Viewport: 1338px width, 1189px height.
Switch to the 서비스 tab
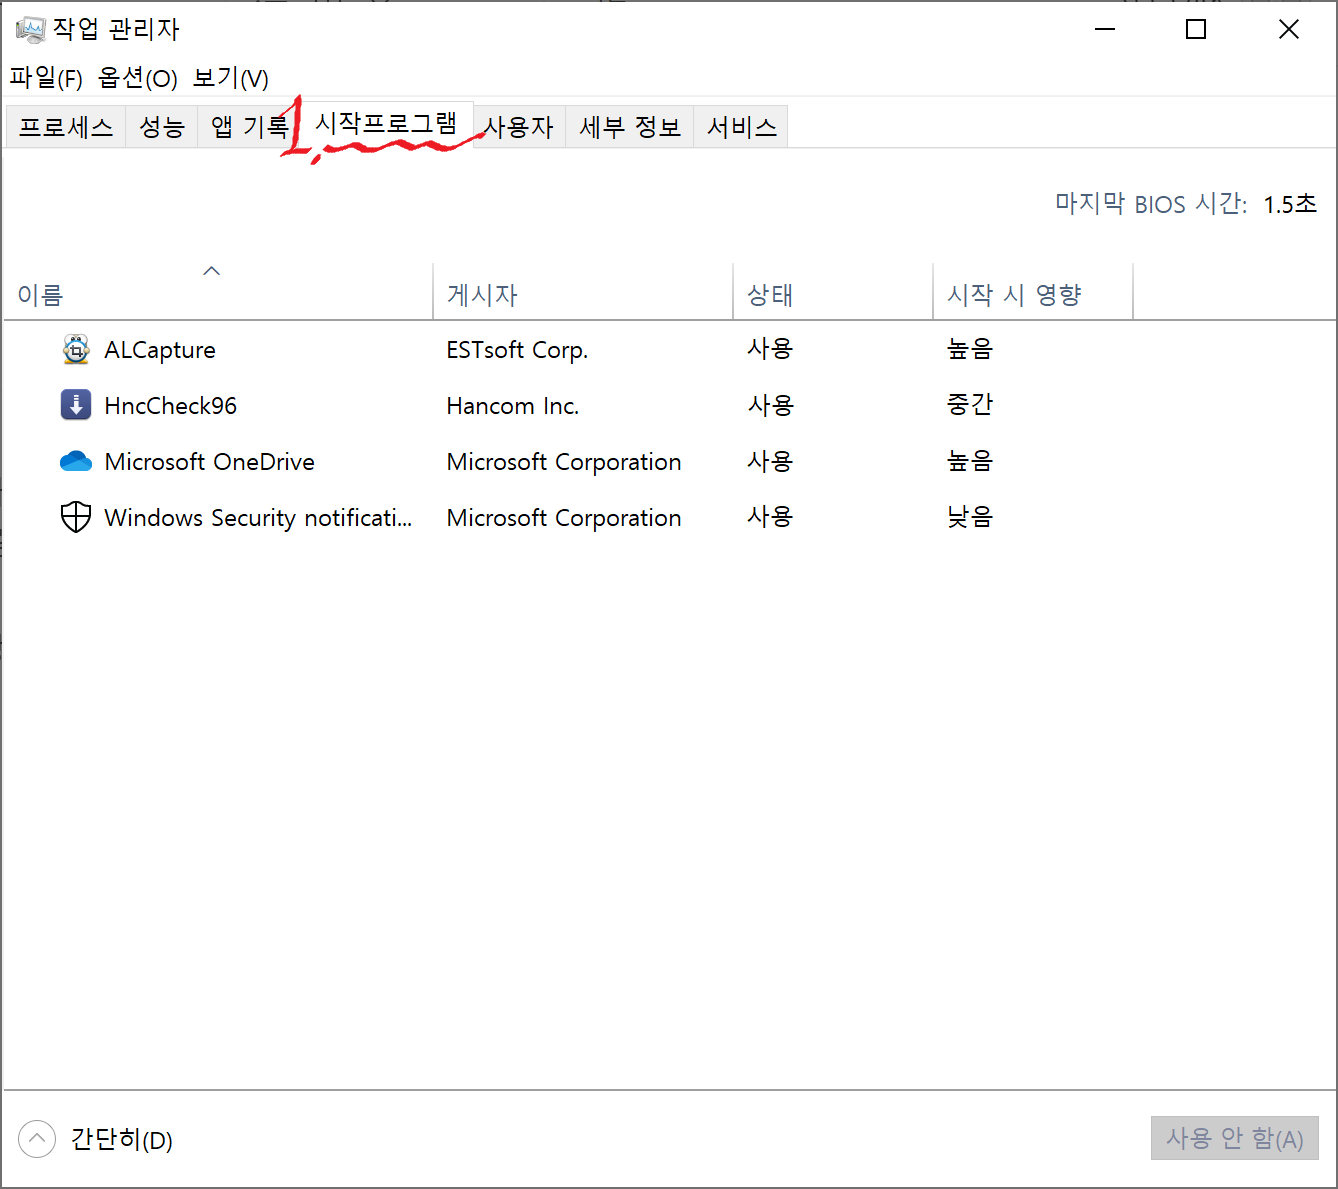[x=742, y=127]
